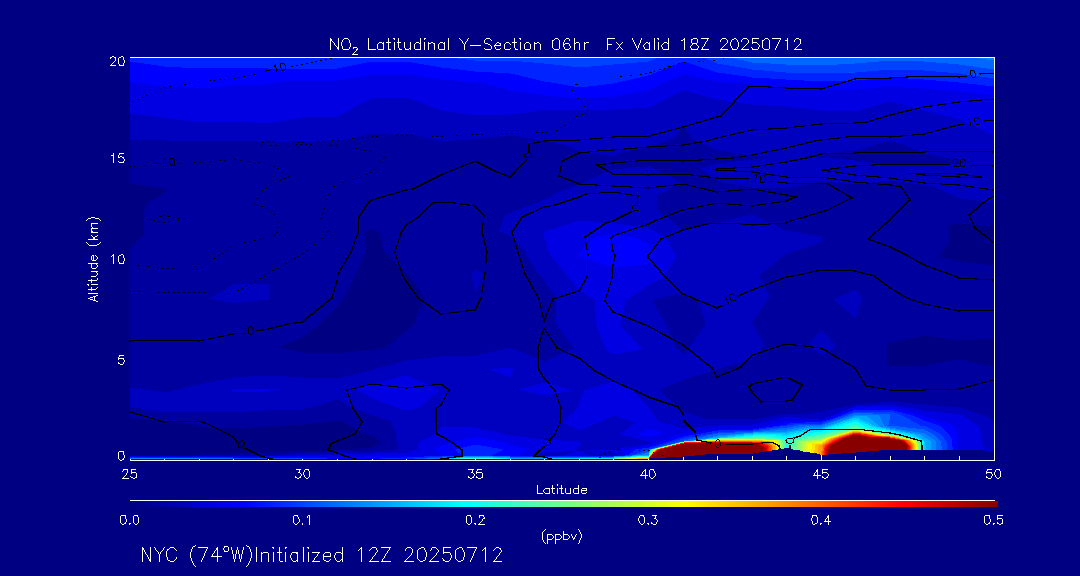This screenshot has height=576, width=1080.
Task: Click the color bar label 0.4
Action: click(x=821, y=521)
